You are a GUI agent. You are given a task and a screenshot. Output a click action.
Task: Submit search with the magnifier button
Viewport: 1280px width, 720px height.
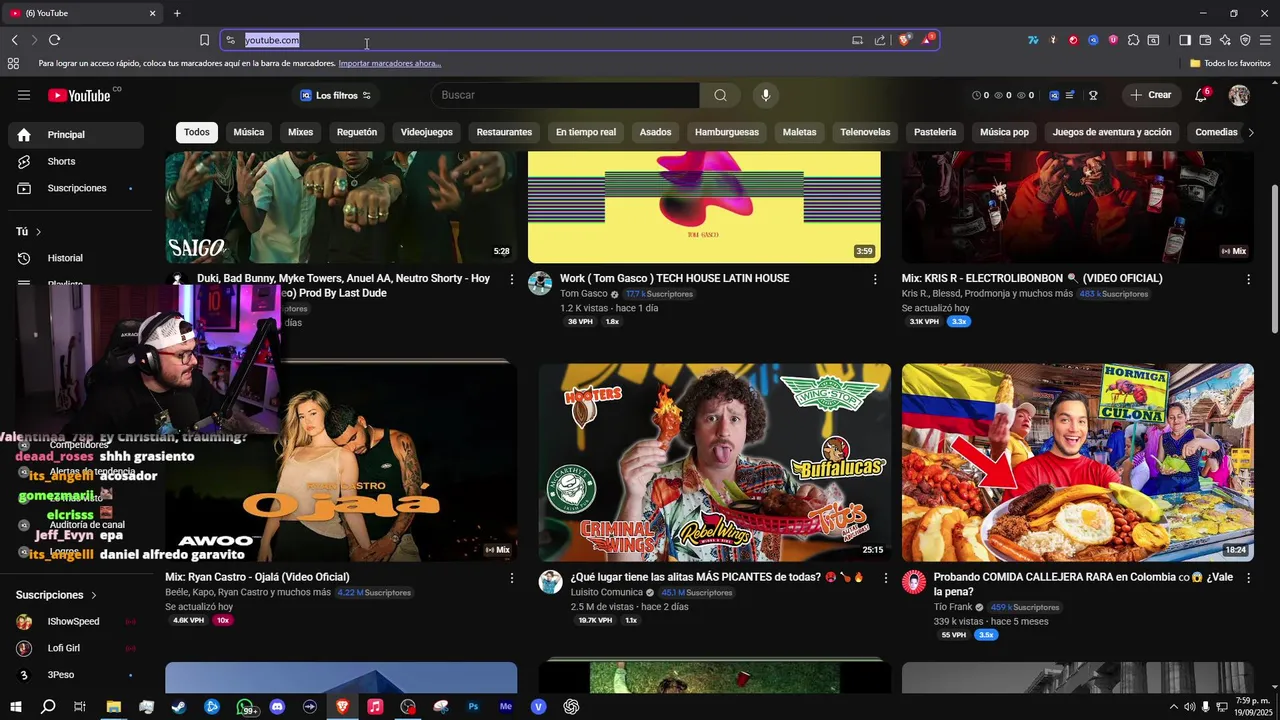(720, 95)
